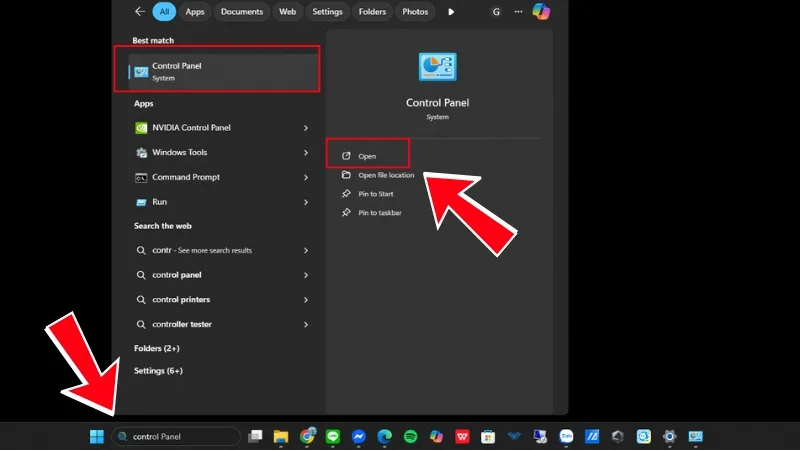
Task: Select Pin to taskbar option
Action: (379, 212)
